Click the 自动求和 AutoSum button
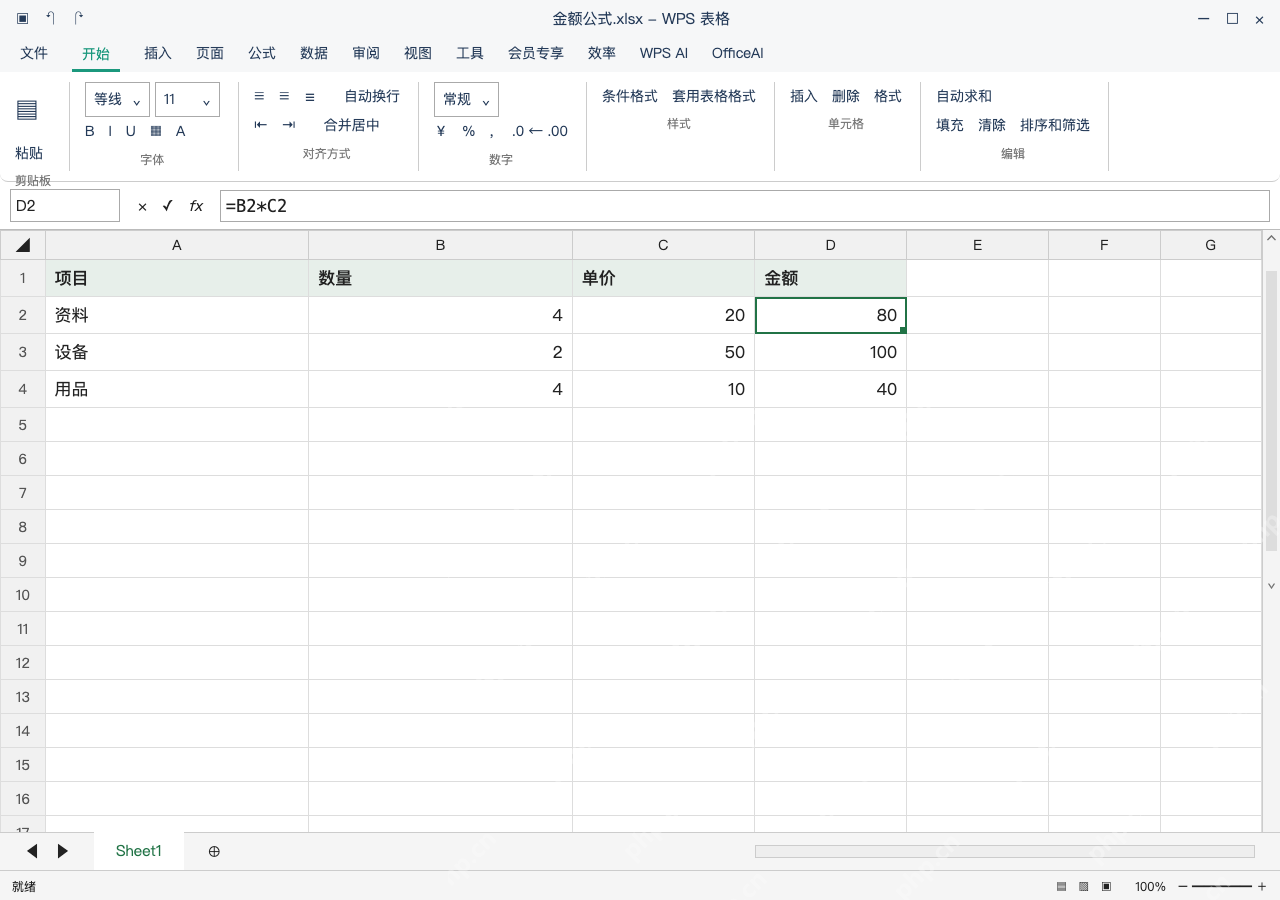1280x900 pixels. pyautogui.click(x=964, y=96)
